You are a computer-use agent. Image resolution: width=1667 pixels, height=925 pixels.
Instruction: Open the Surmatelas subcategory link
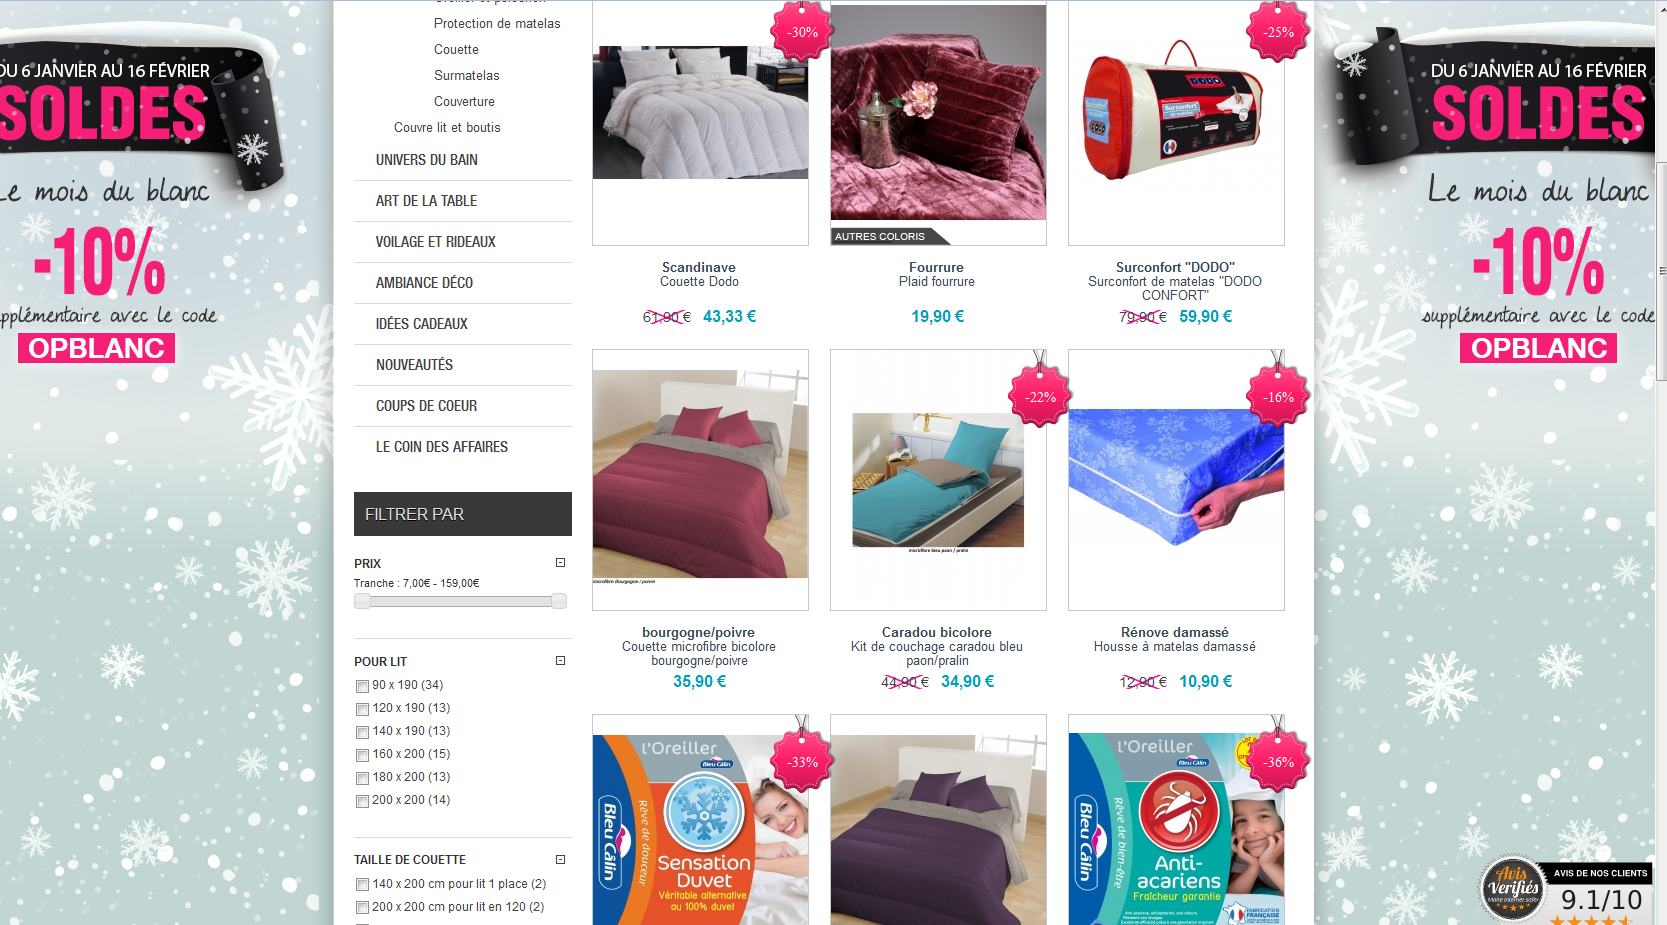pyautogui.click(x=466, y=76)
